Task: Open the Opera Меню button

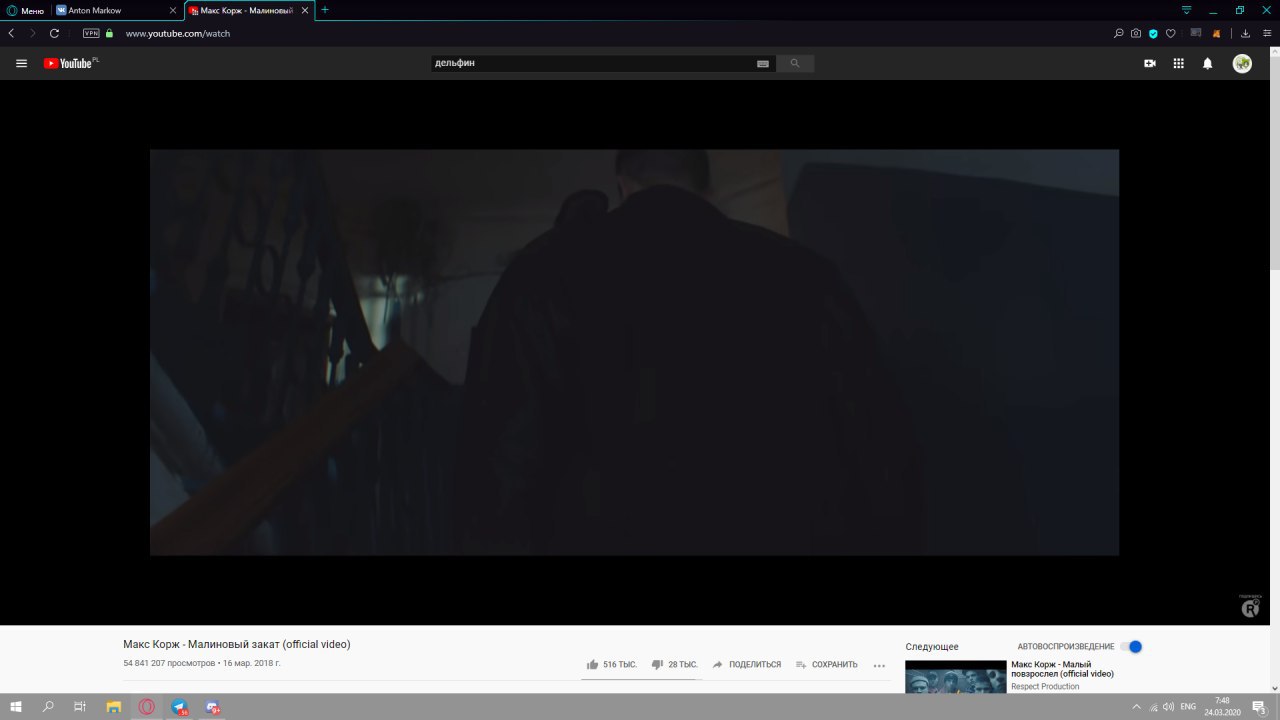Action: (x=25, y=10)
